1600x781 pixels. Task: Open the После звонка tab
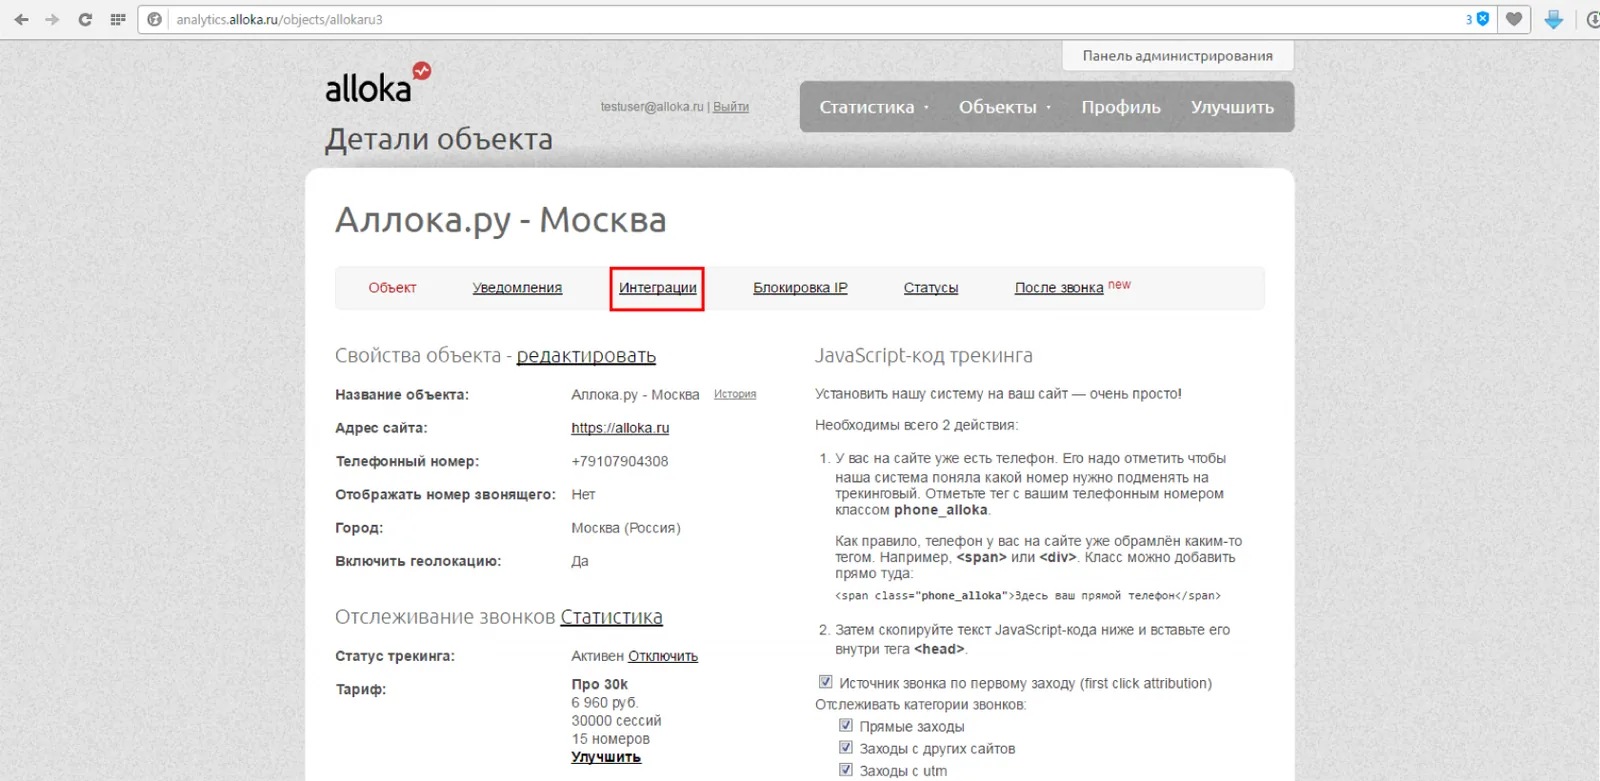coord(1059,288)
